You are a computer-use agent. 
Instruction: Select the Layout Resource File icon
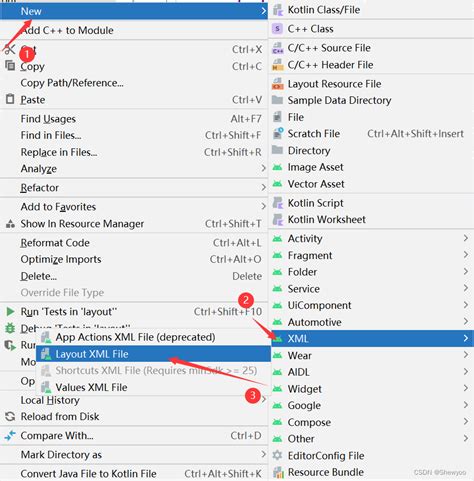point(277,84)
